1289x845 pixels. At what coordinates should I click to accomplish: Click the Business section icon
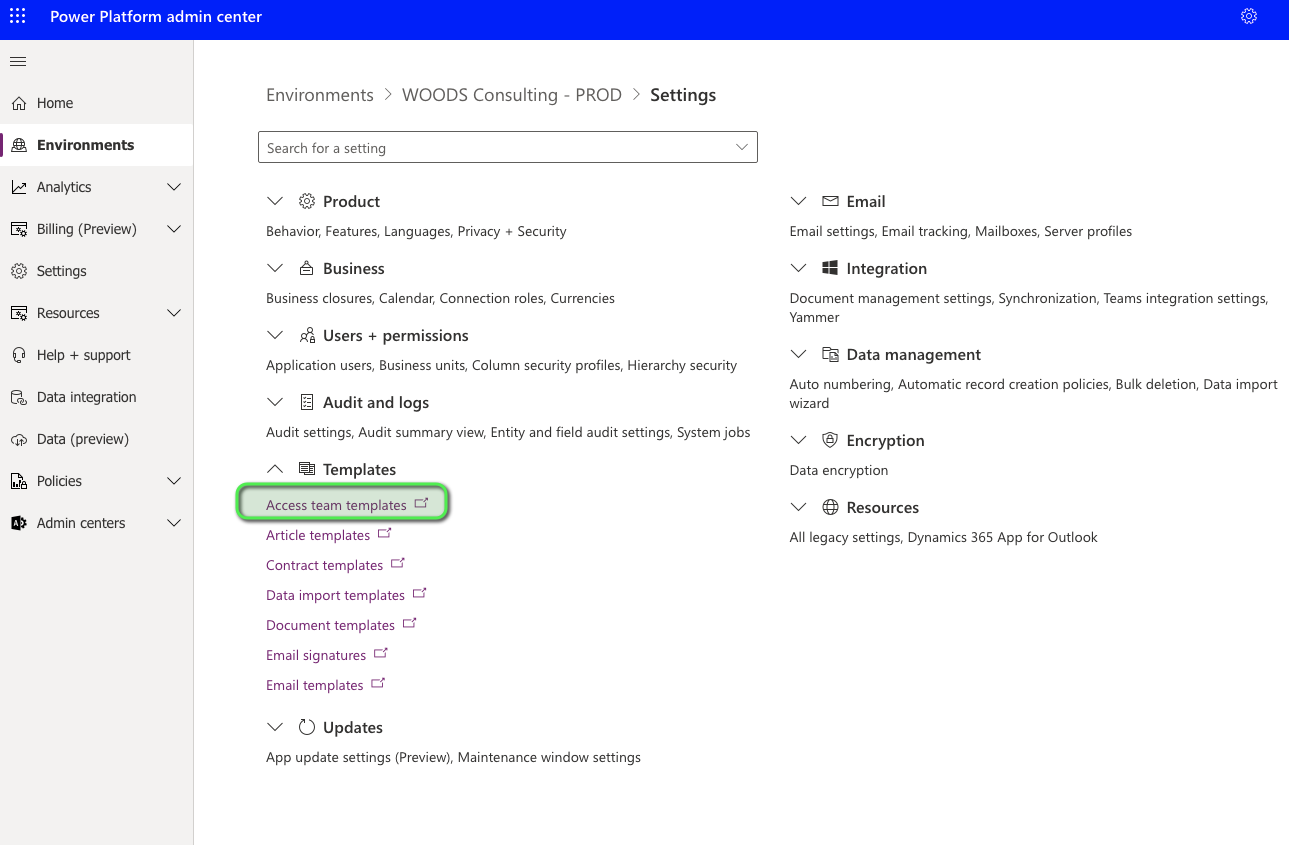[x=307, y=268]
